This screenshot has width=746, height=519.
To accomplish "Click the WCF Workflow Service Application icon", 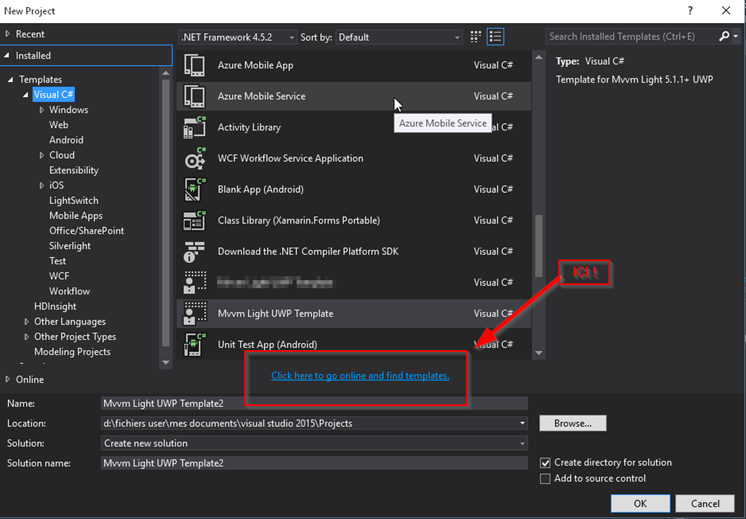I will point(195,158).
